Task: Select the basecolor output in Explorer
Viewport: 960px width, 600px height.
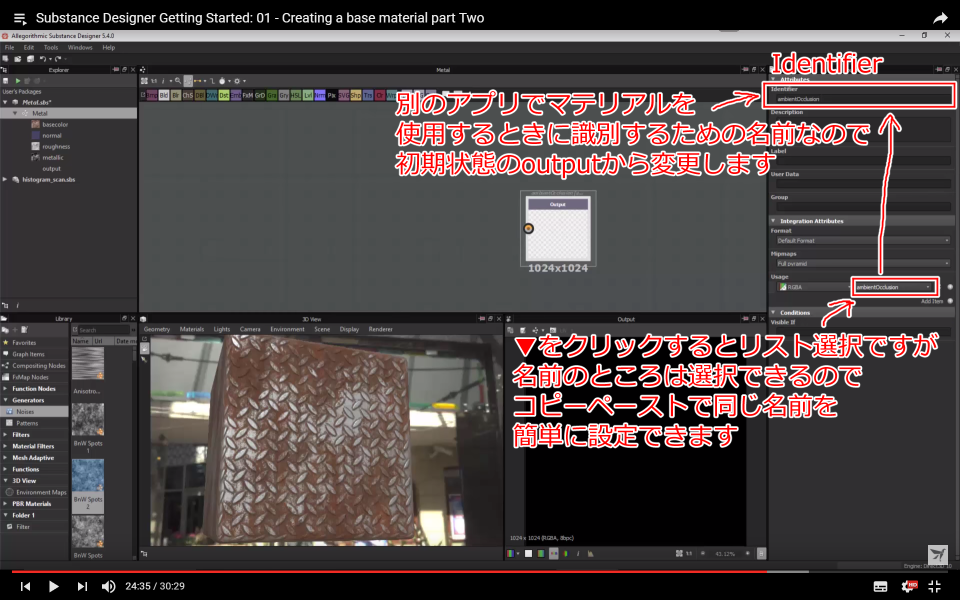Action: point(54,124)
